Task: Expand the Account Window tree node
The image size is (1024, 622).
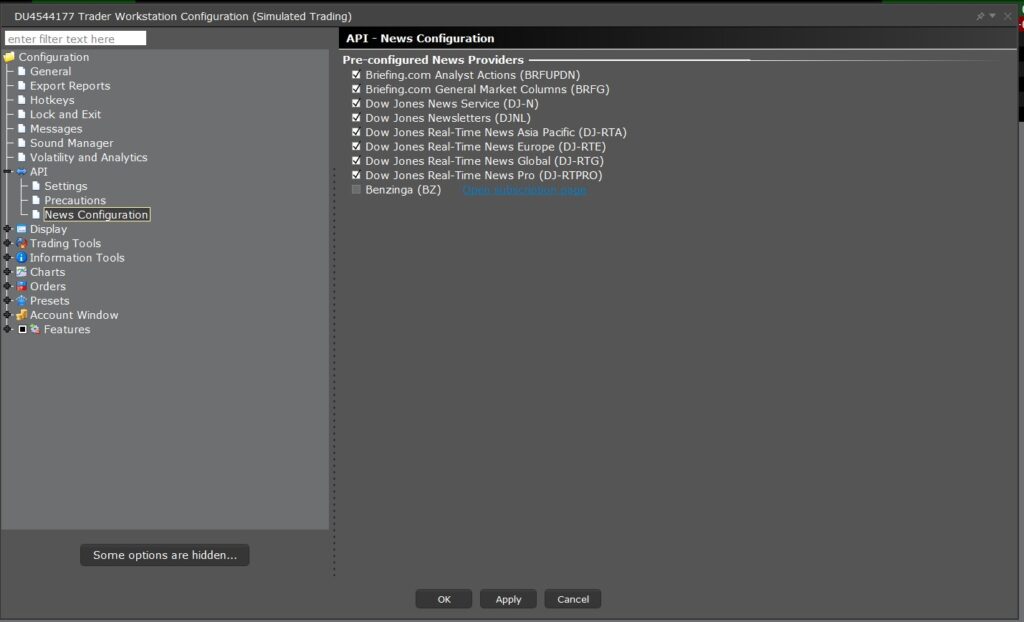Action: [x=7, y=315]
